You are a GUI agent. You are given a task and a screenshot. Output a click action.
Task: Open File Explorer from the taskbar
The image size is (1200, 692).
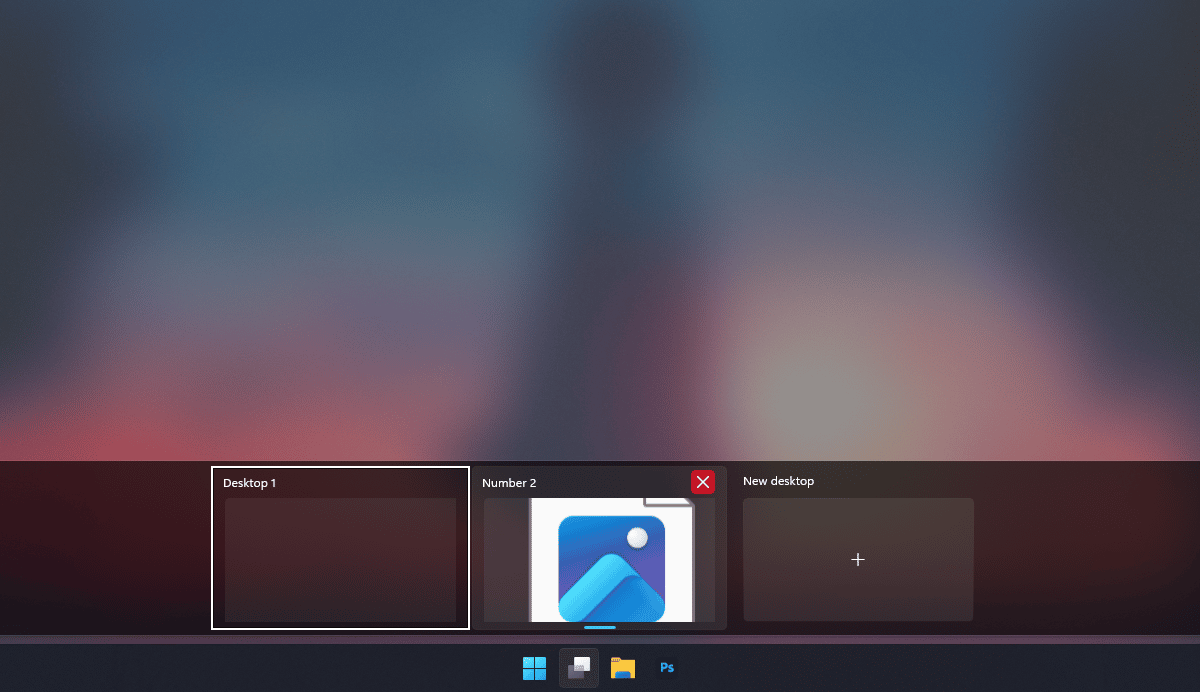coord(623,668)
